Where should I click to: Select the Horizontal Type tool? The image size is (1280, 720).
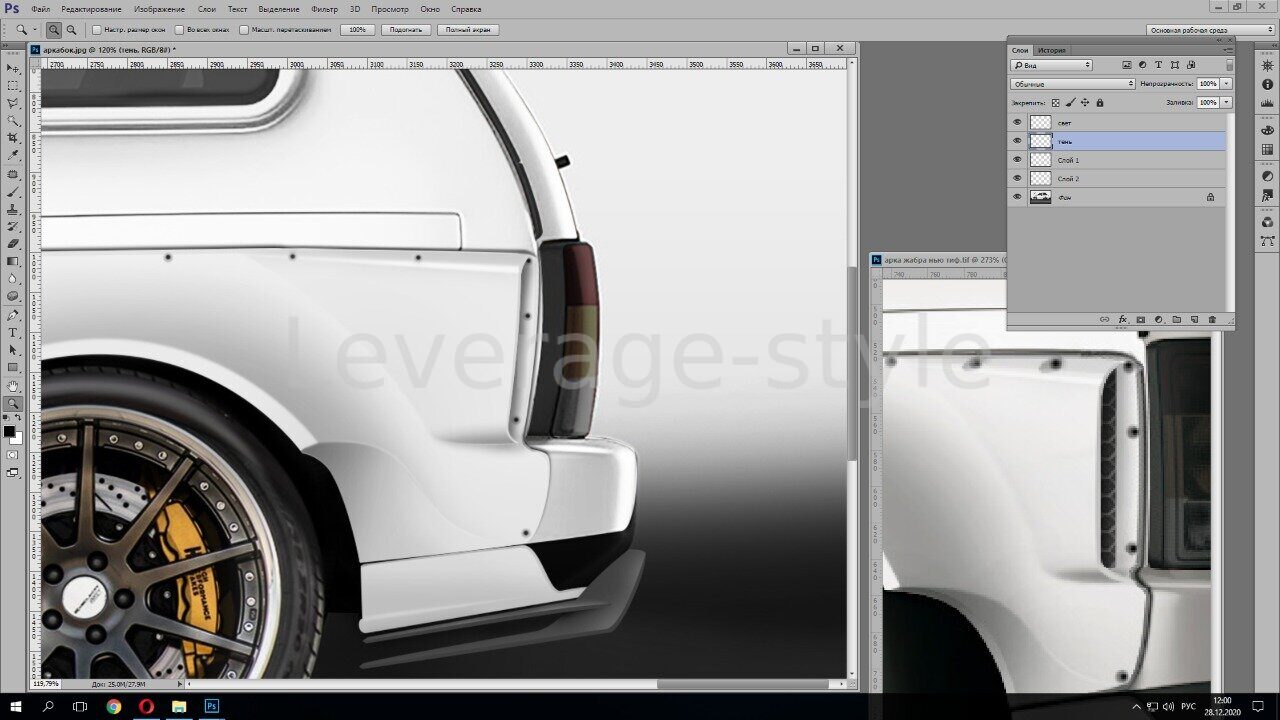click(13, 332)
